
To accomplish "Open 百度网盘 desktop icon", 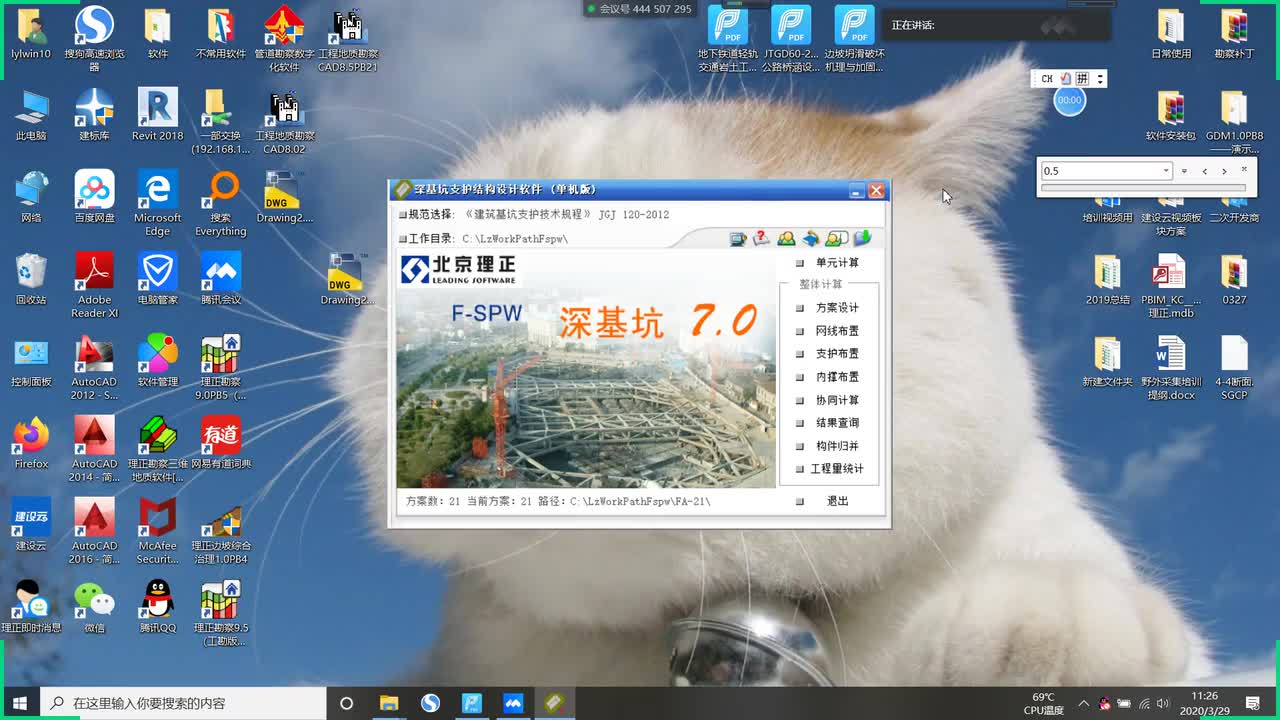I will (x=95, y=197).
